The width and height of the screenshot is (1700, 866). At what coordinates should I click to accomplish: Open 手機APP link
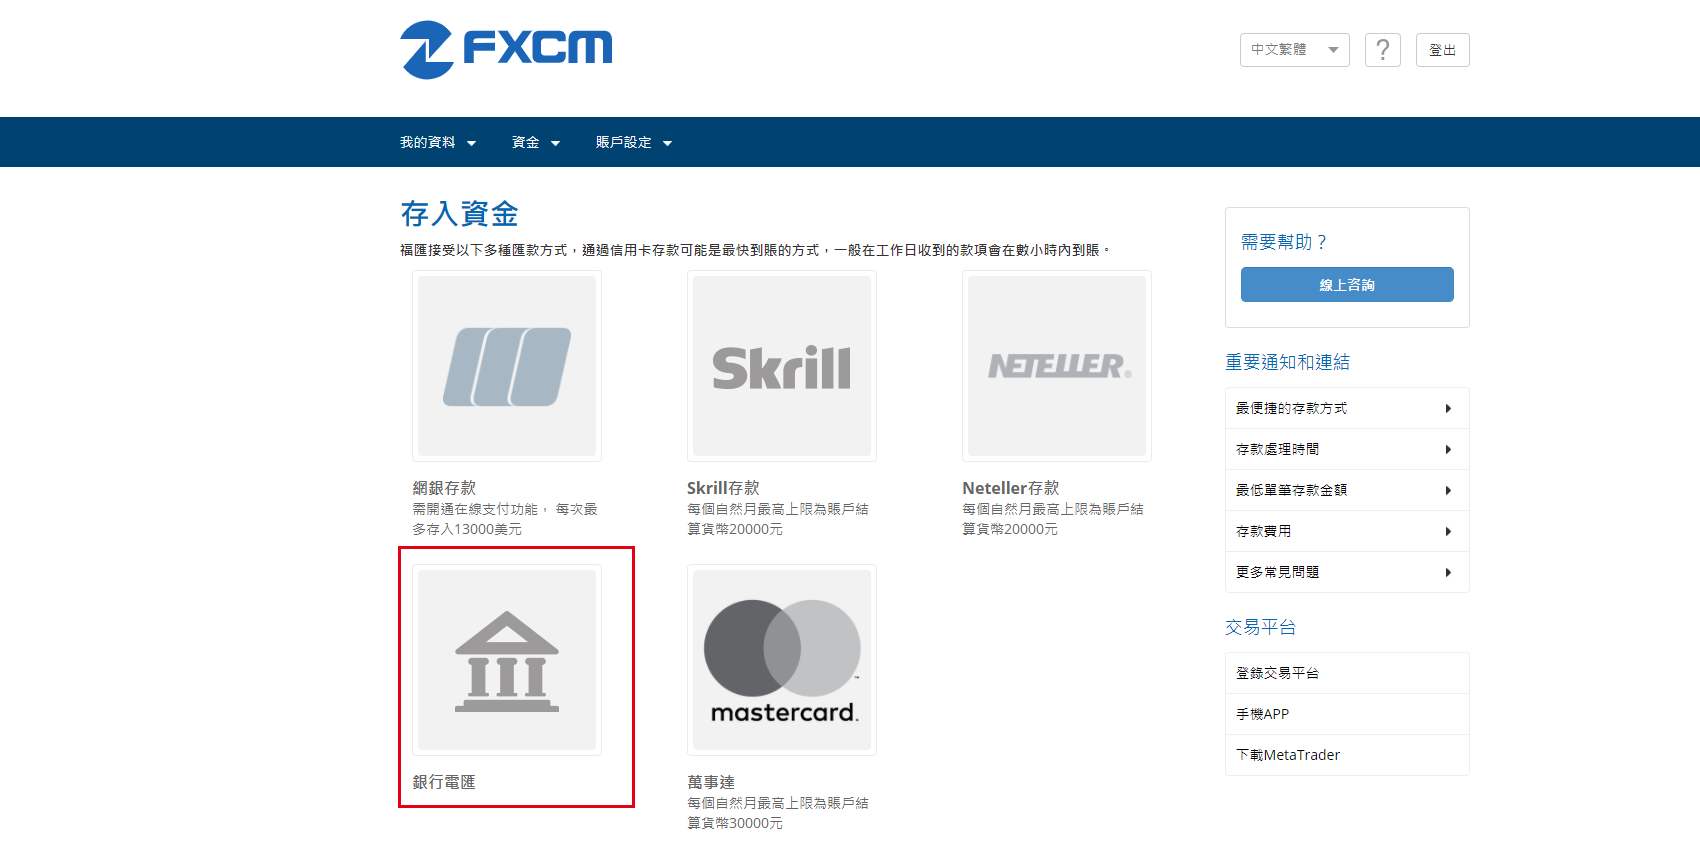[1347, 714]
